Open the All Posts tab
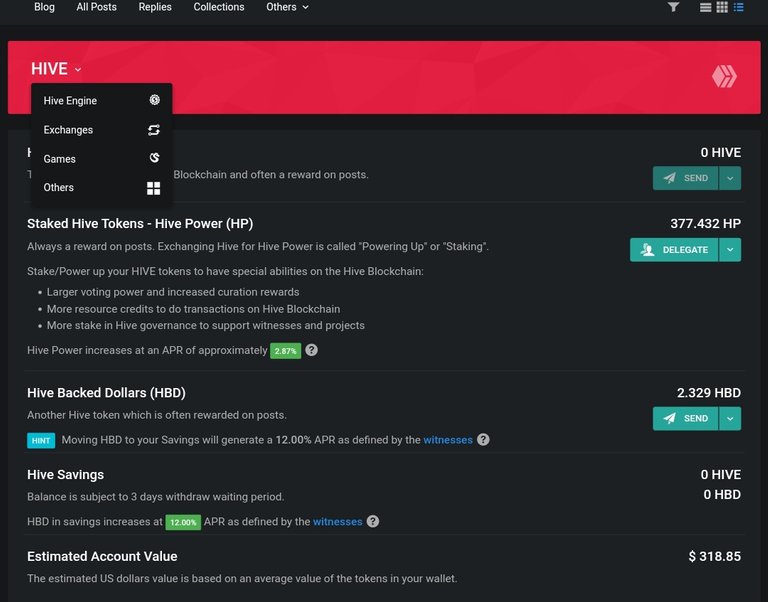This screenshot has height=602, width=768. tap(96, 7)
